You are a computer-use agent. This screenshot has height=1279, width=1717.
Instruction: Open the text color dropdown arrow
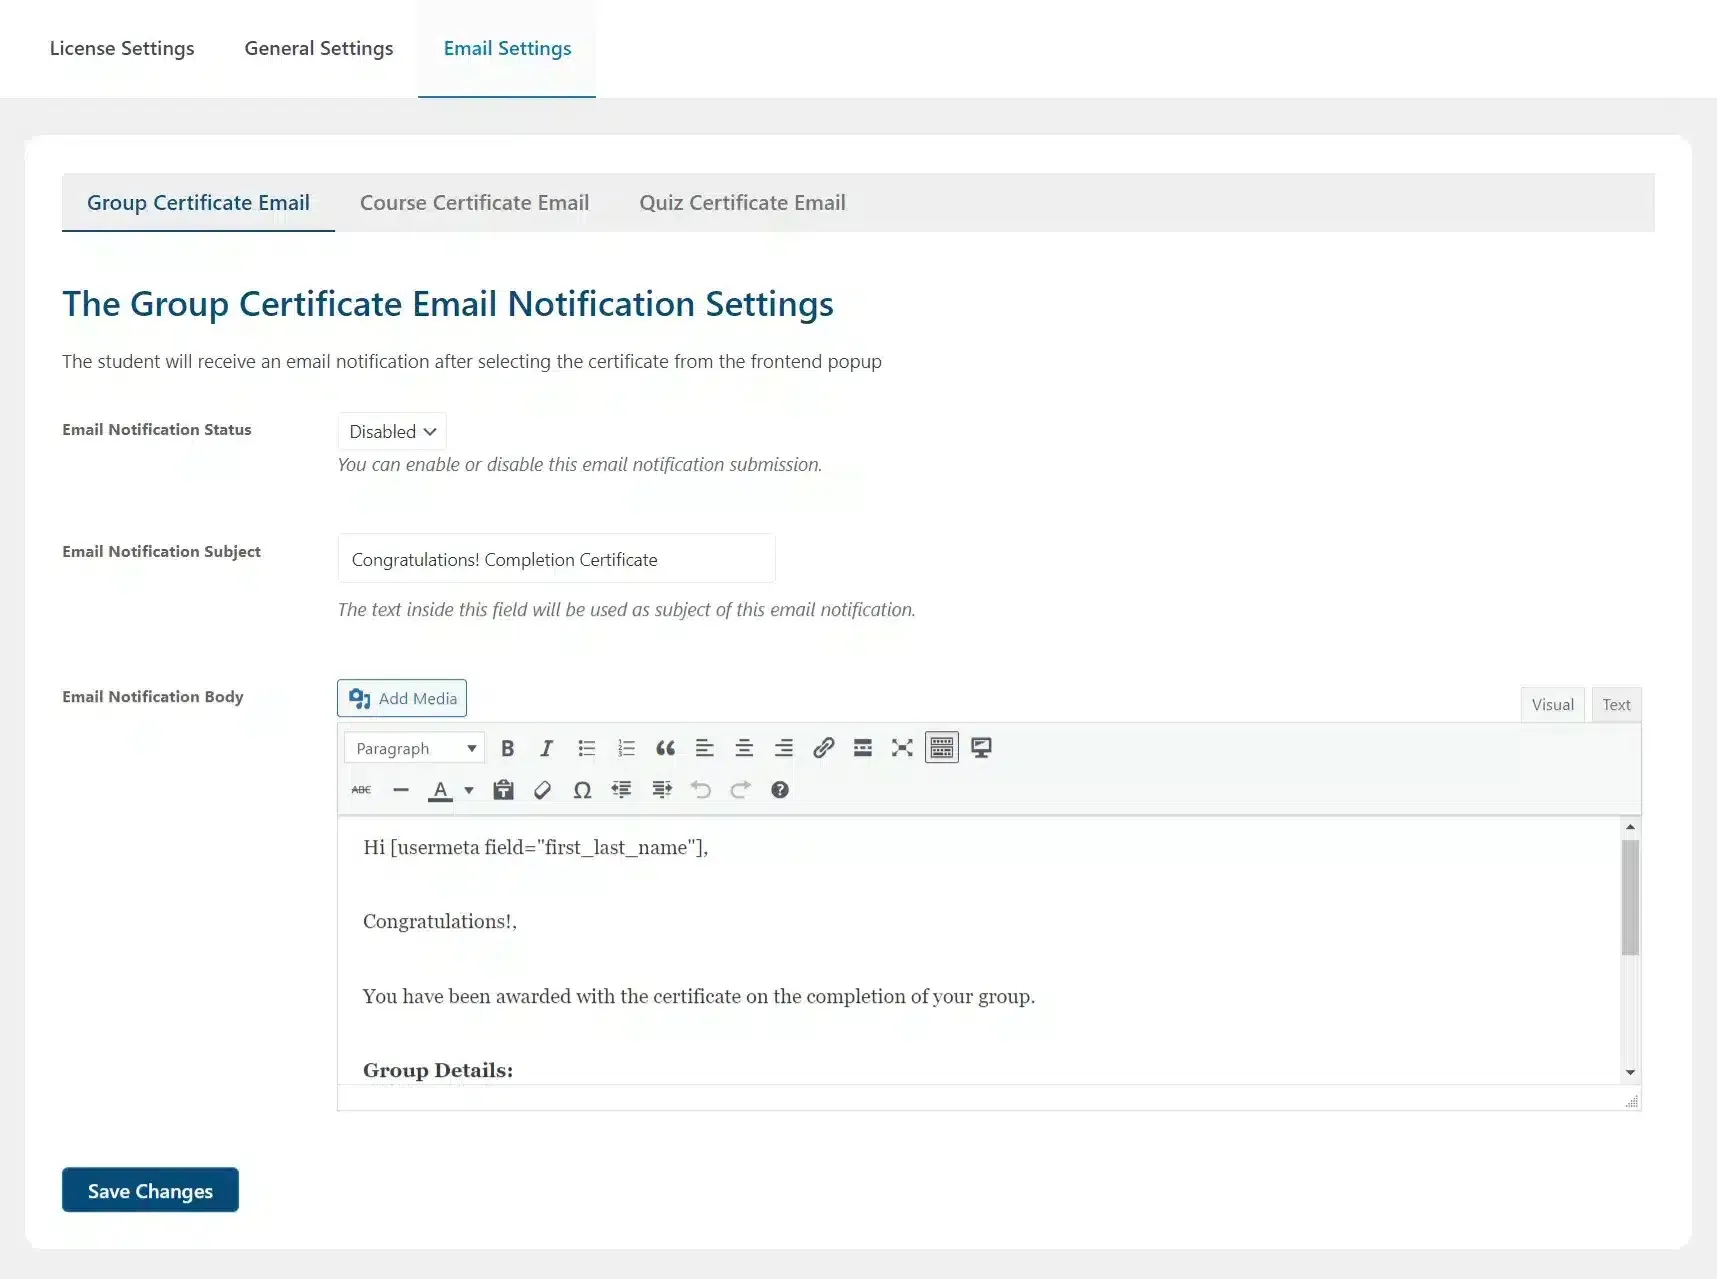click(468, 790)
